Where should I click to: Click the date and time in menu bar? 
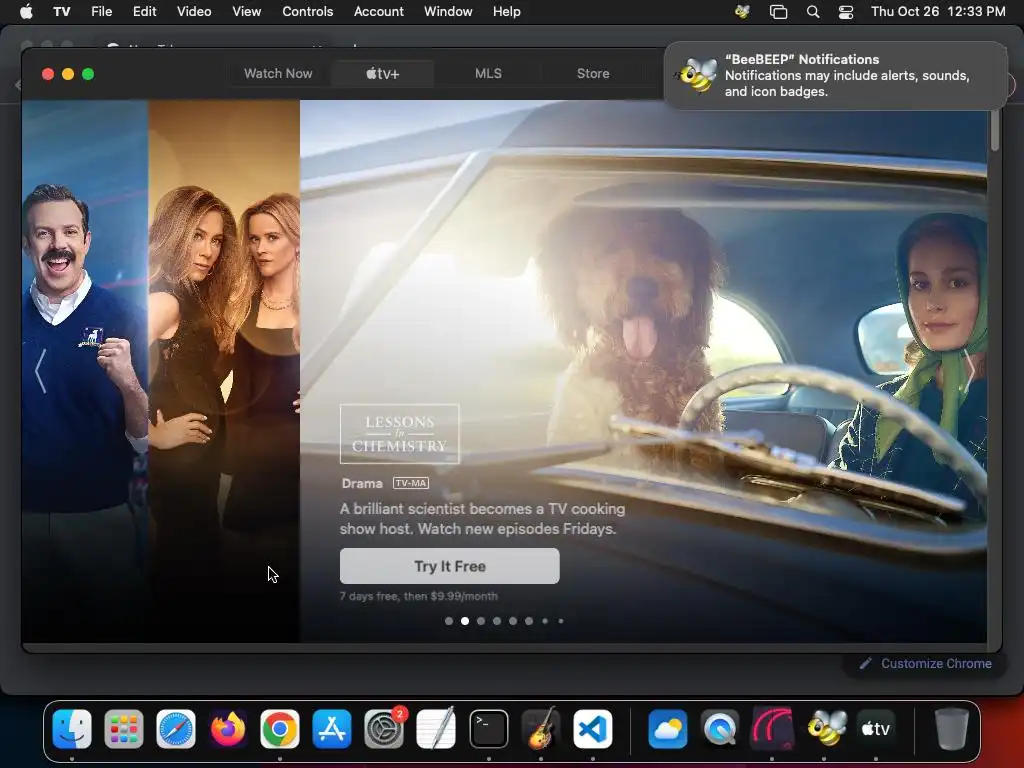click(x=938, y=11)
